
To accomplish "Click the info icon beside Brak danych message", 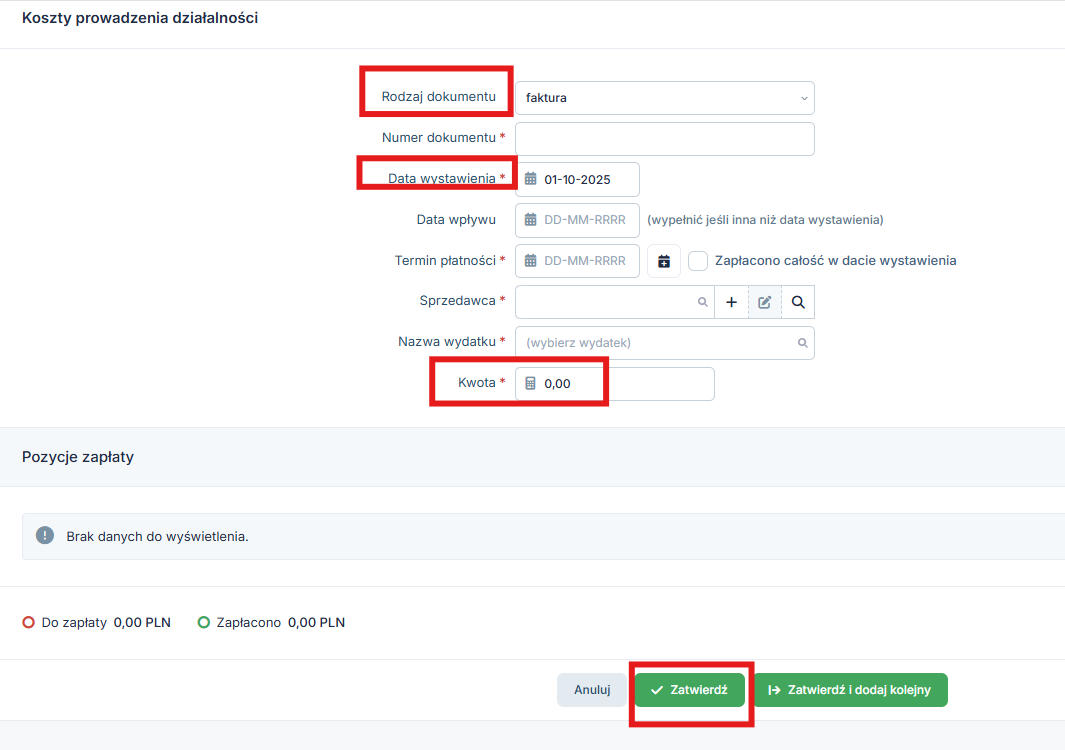I will pos(45,536).
